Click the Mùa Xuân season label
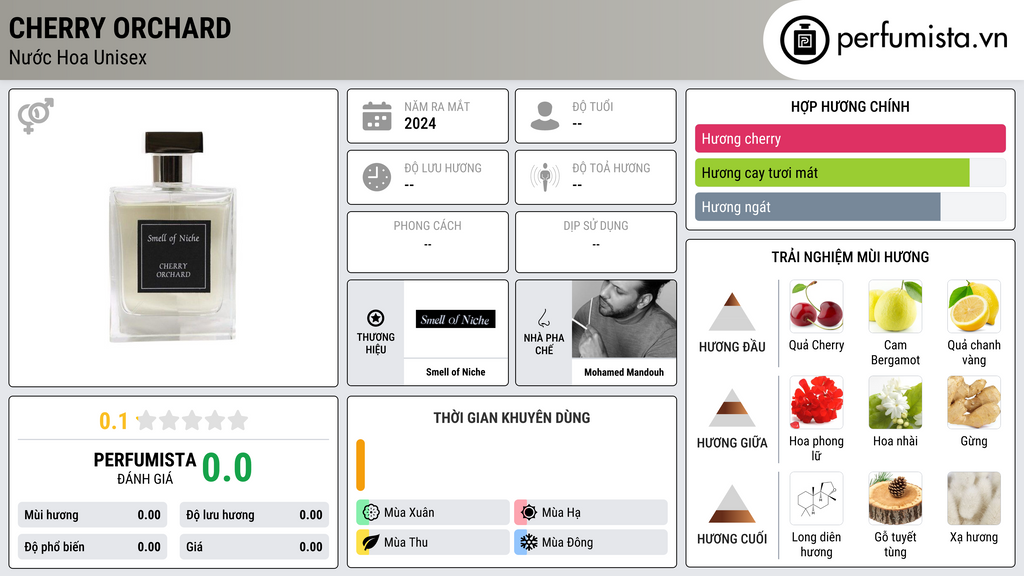The width and height of the screenshot is (1024, 576). pyautogui.click(x=409, y=513)
